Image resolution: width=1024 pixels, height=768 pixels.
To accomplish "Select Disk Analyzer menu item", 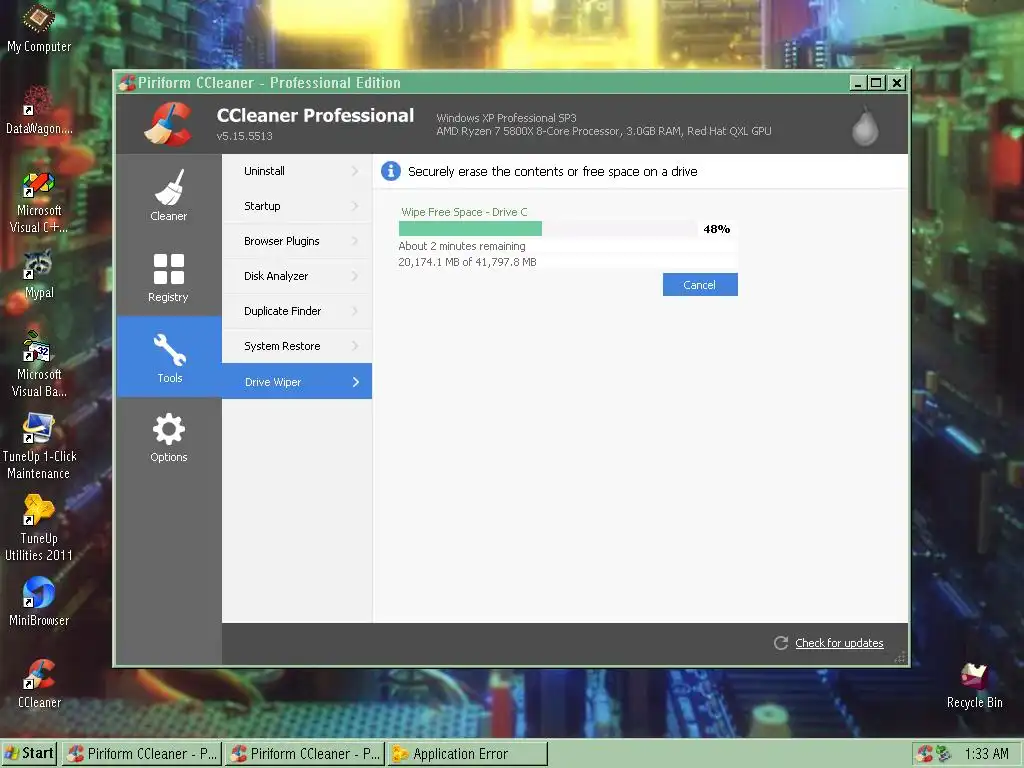I will (297, 276).
